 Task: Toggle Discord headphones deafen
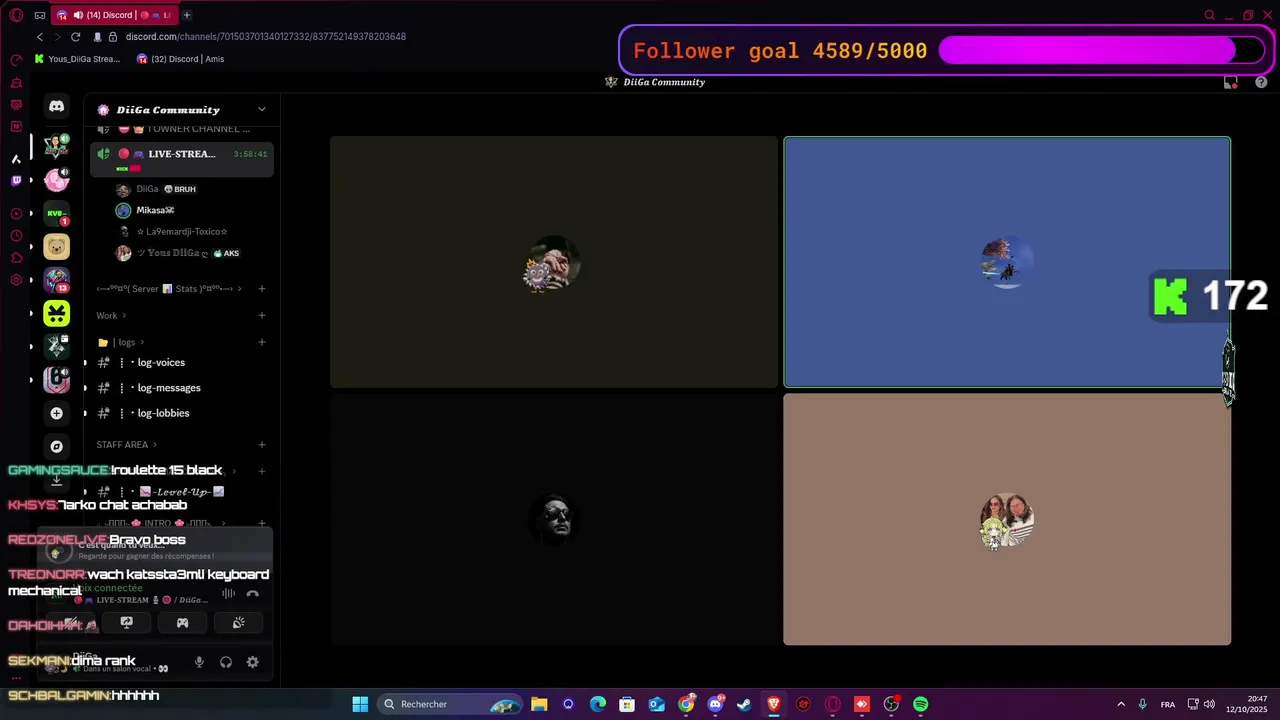(226, 662)
